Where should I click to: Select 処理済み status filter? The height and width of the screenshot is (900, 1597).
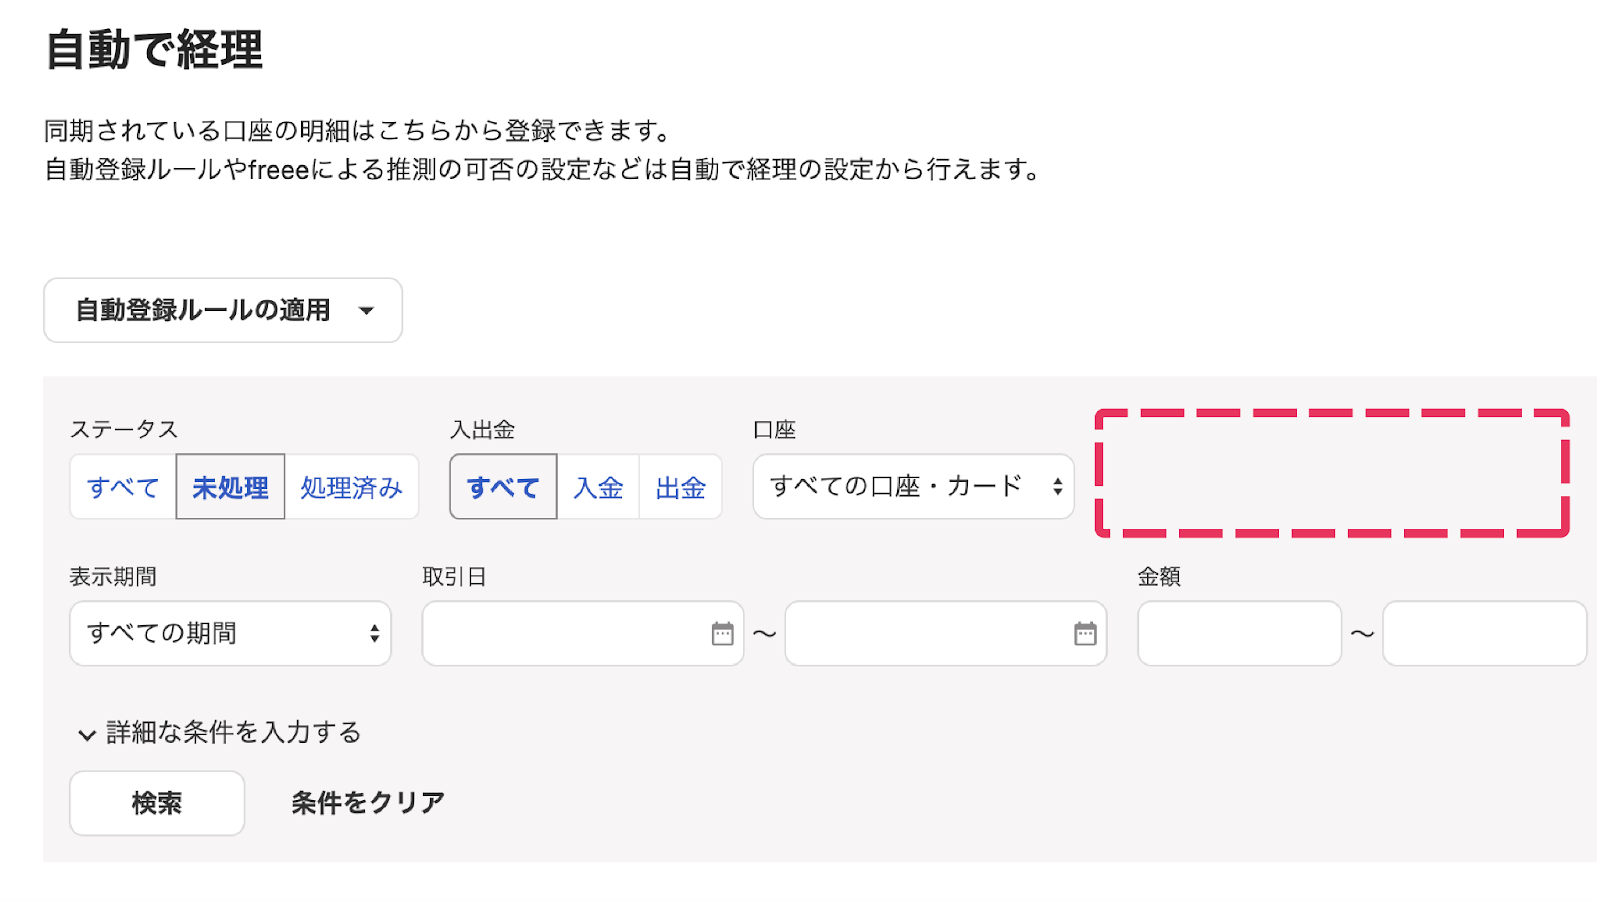pos(351,487)
